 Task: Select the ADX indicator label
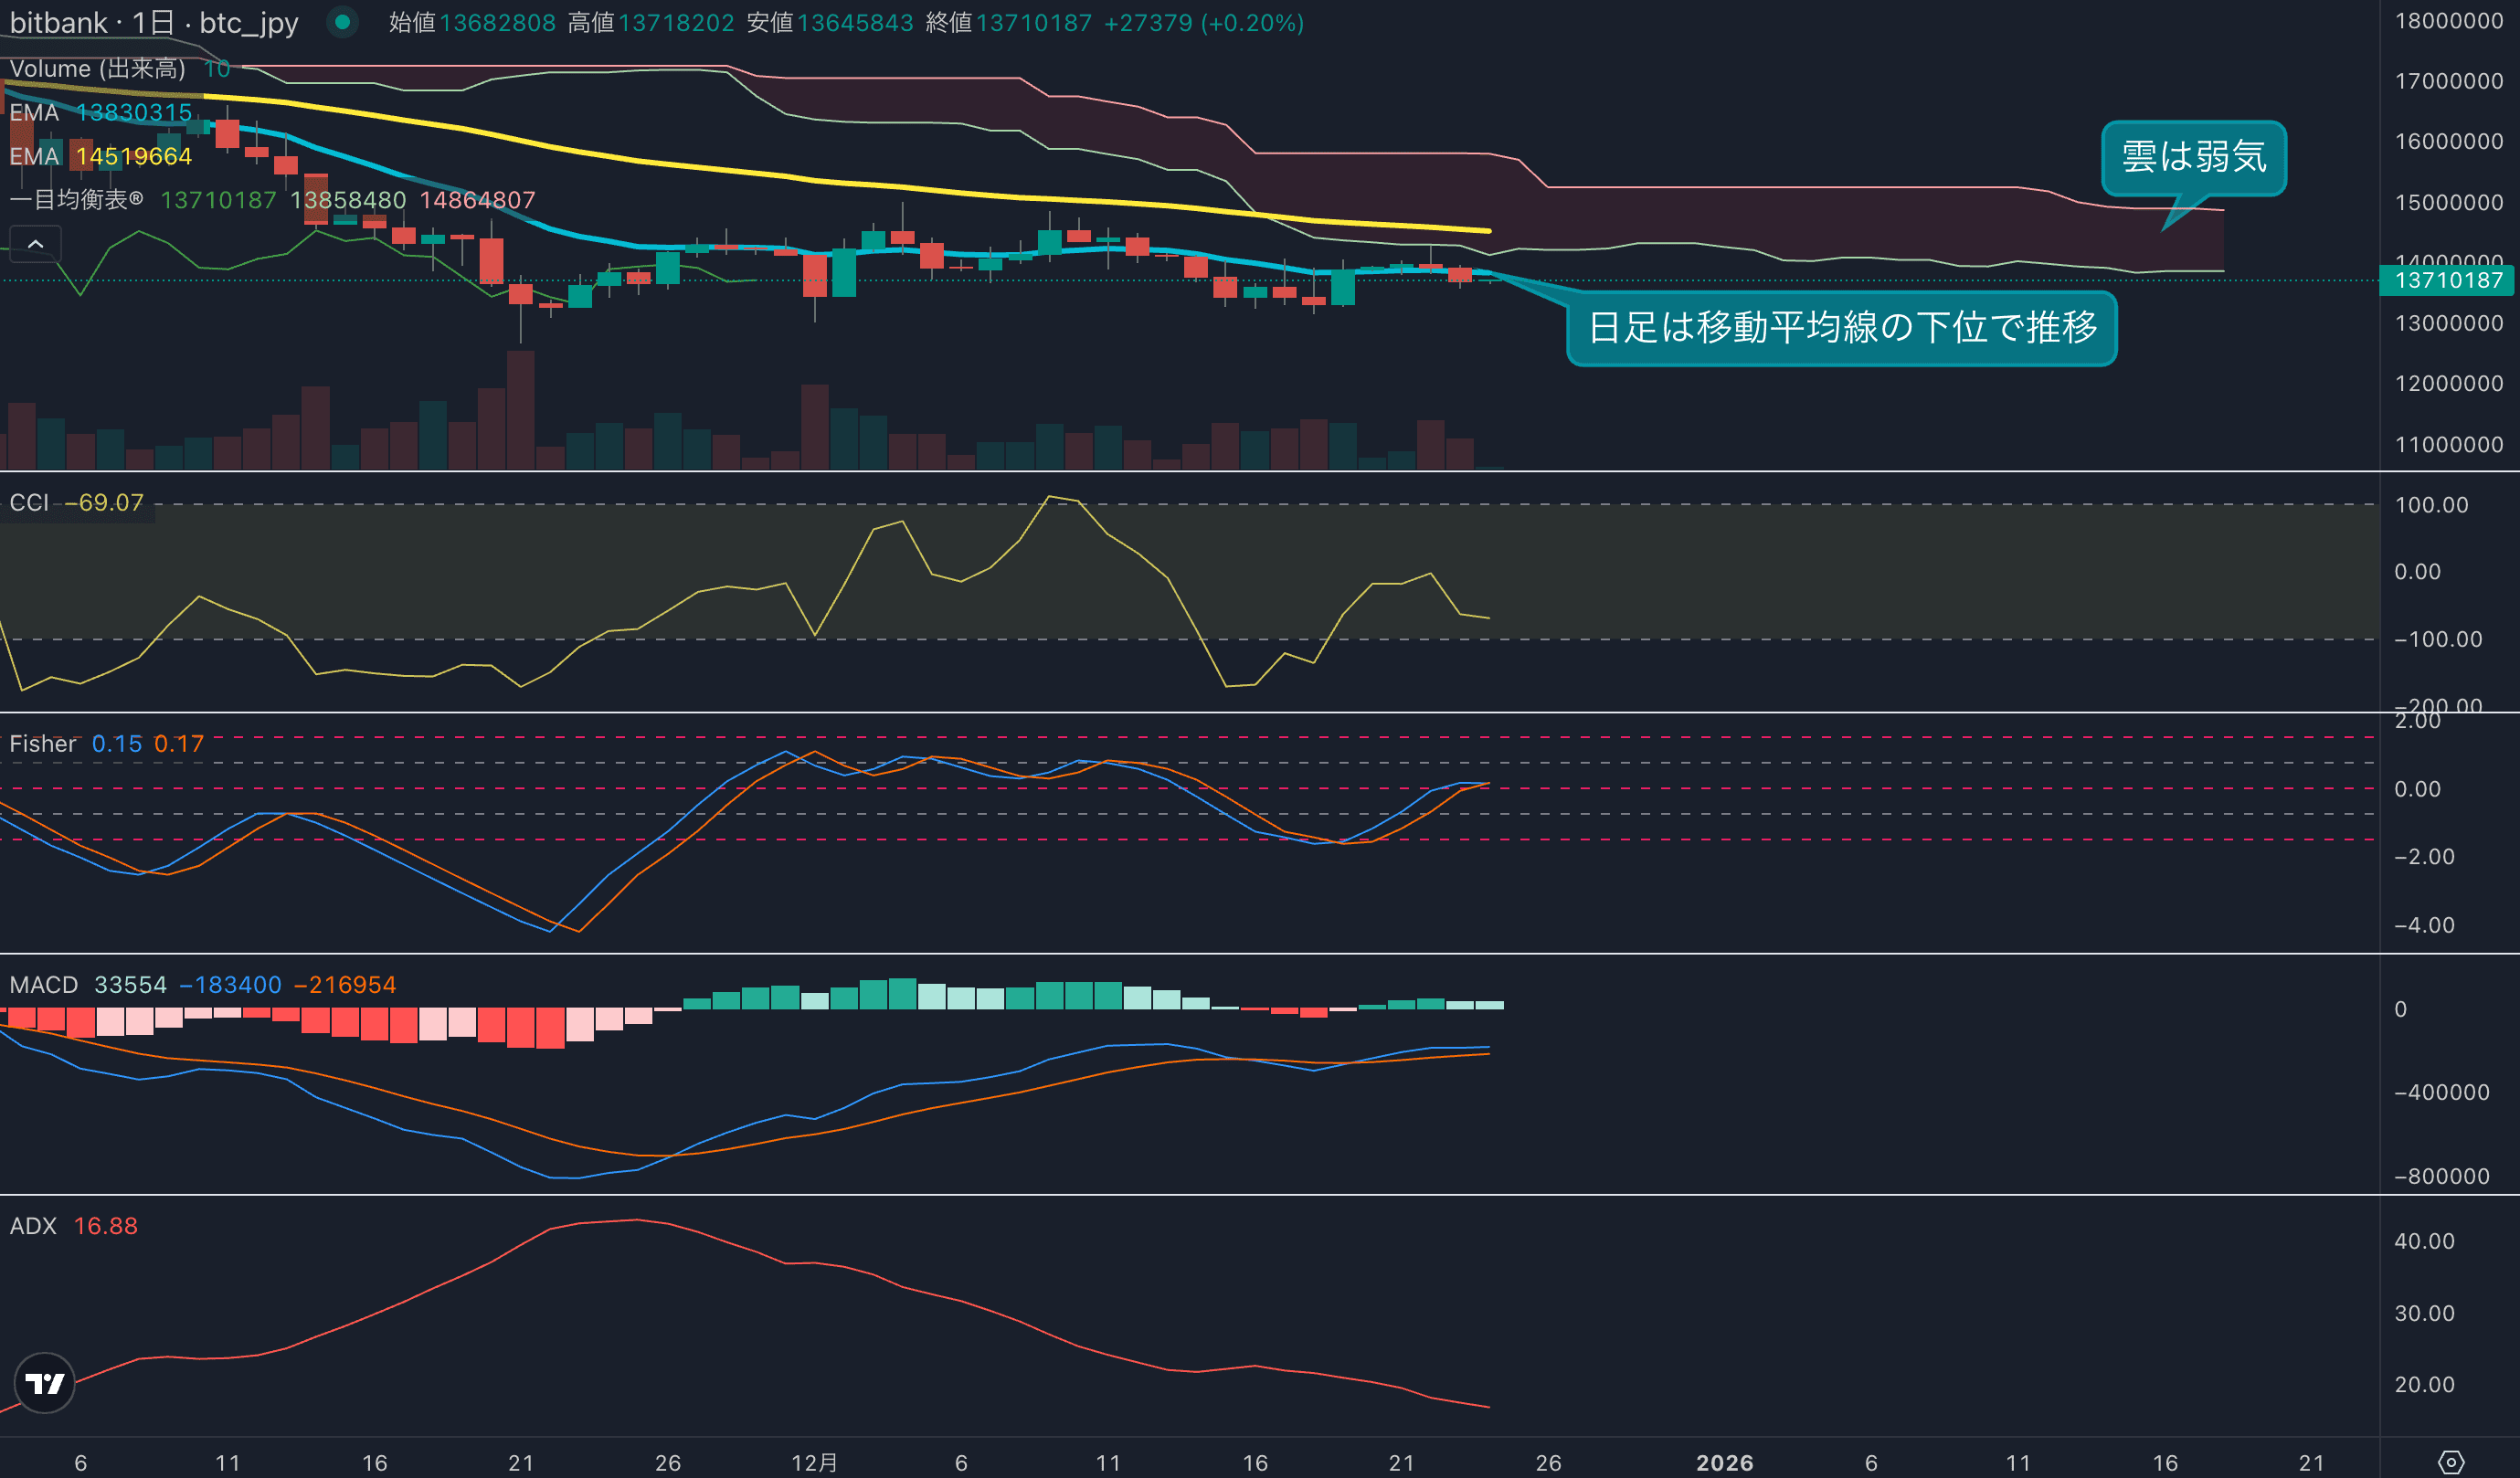click(33, 1226)
